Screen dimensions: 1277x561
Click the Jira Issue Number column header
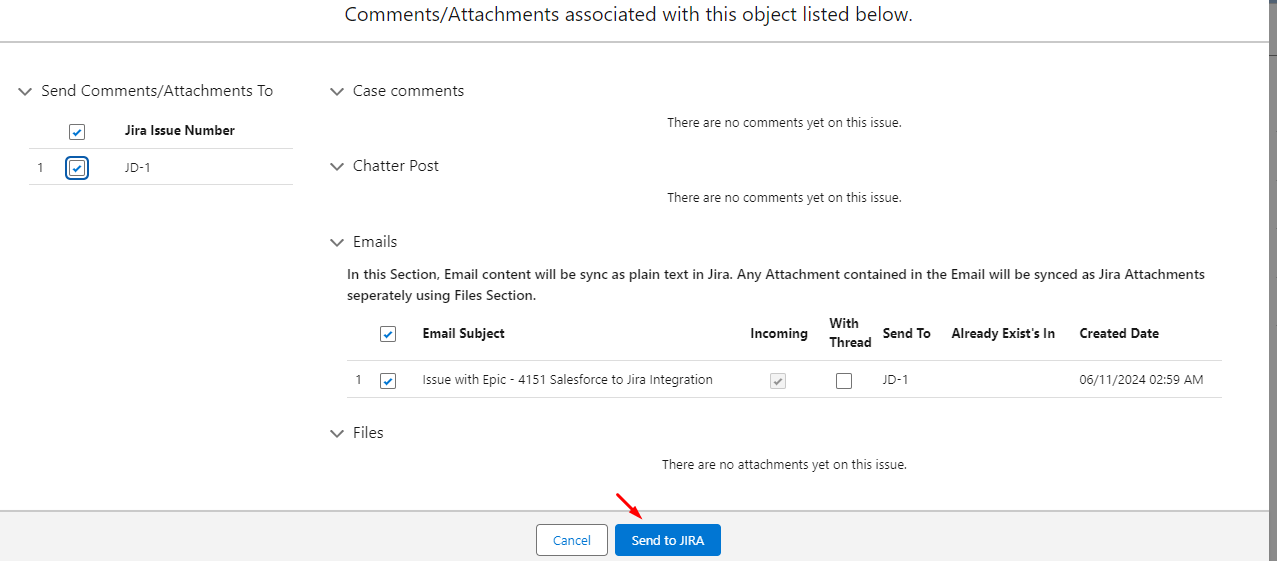(180, 130)
